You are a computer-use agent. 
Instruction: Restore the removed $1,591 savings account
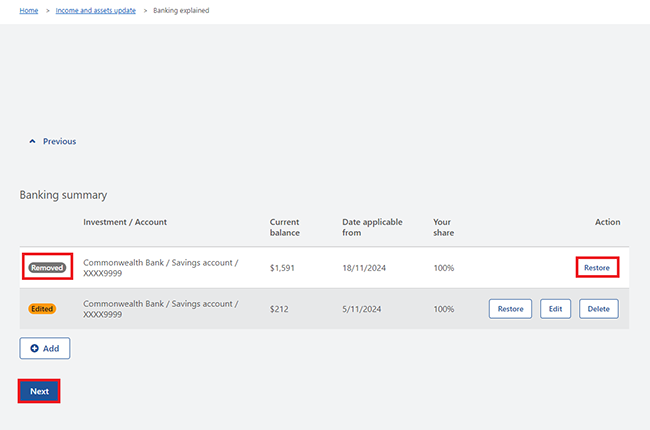click(x=597, y=267)
